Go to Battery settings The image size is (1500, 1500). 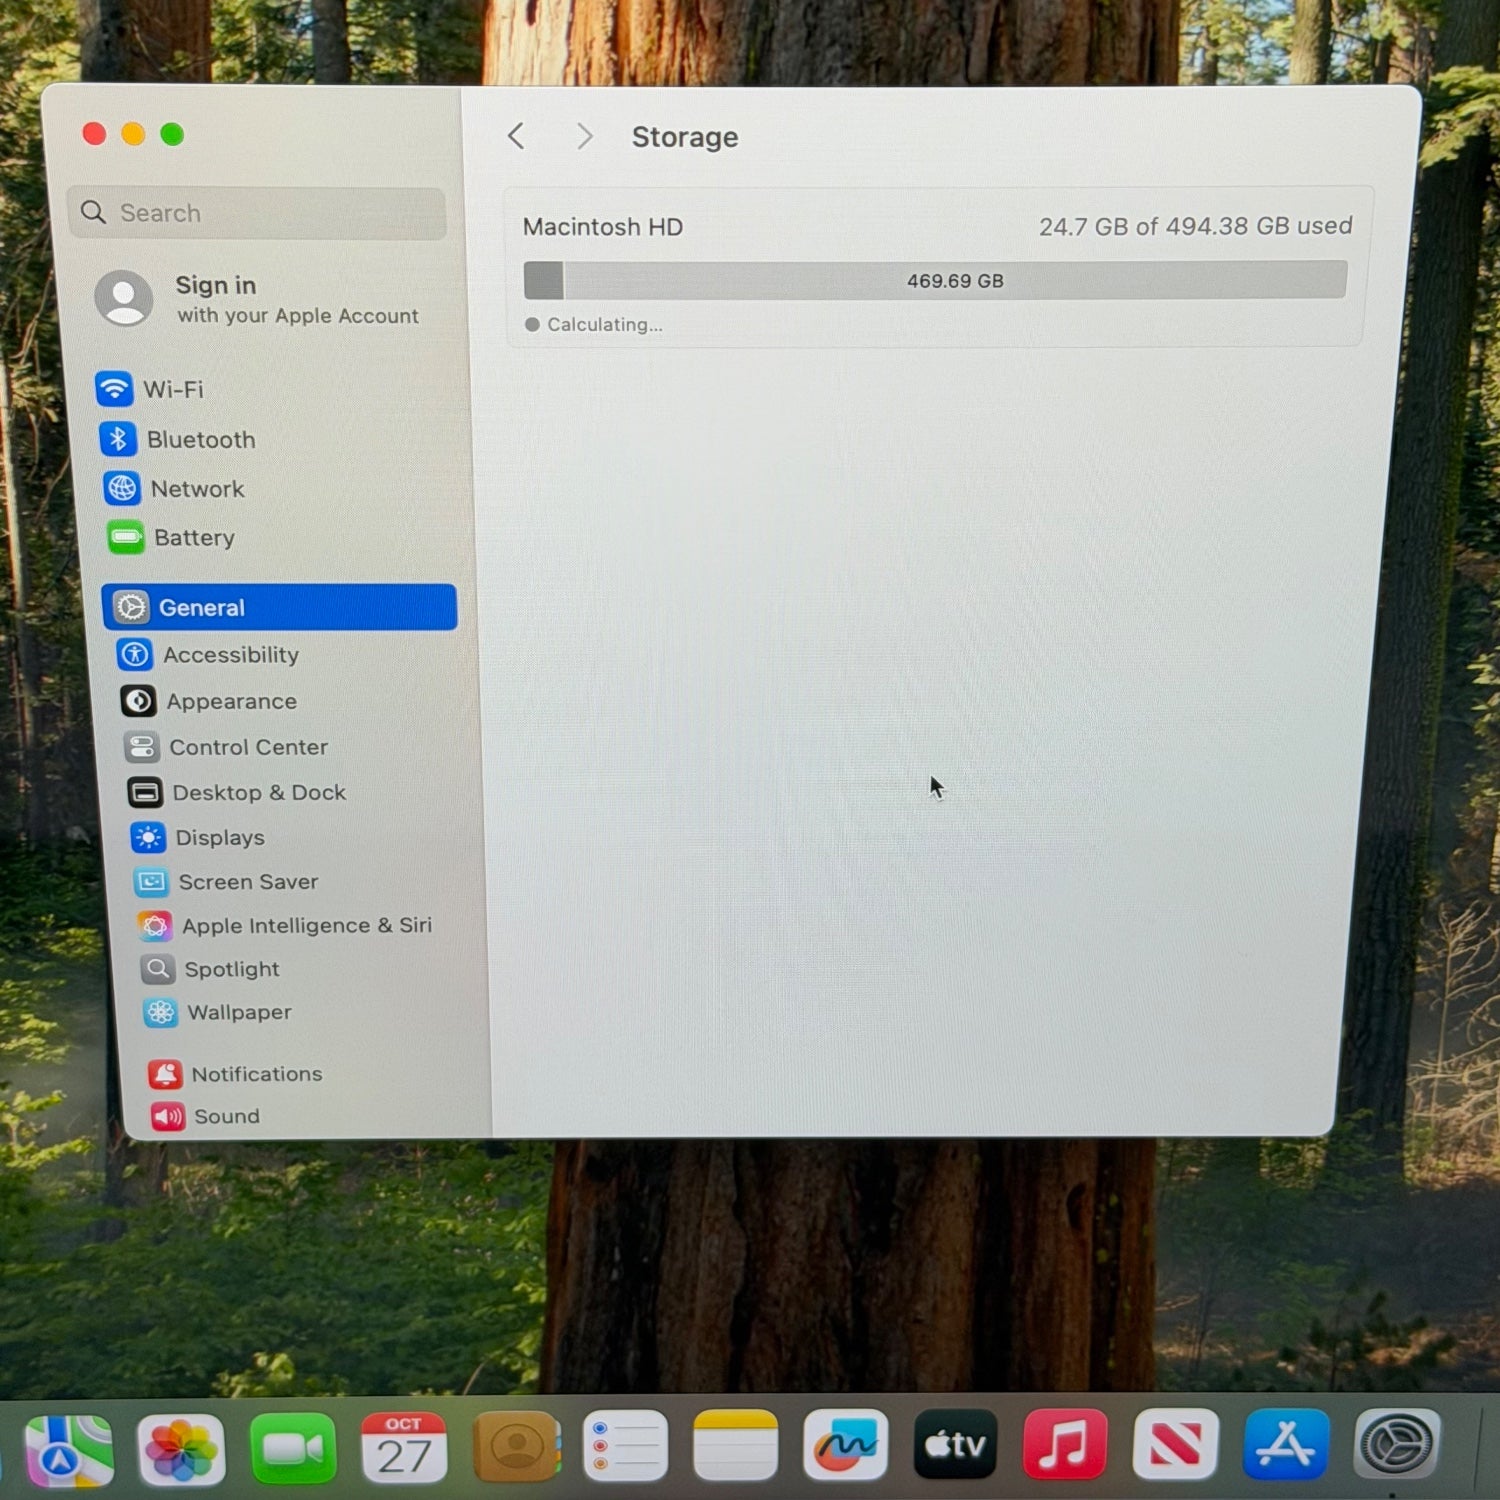193,538
